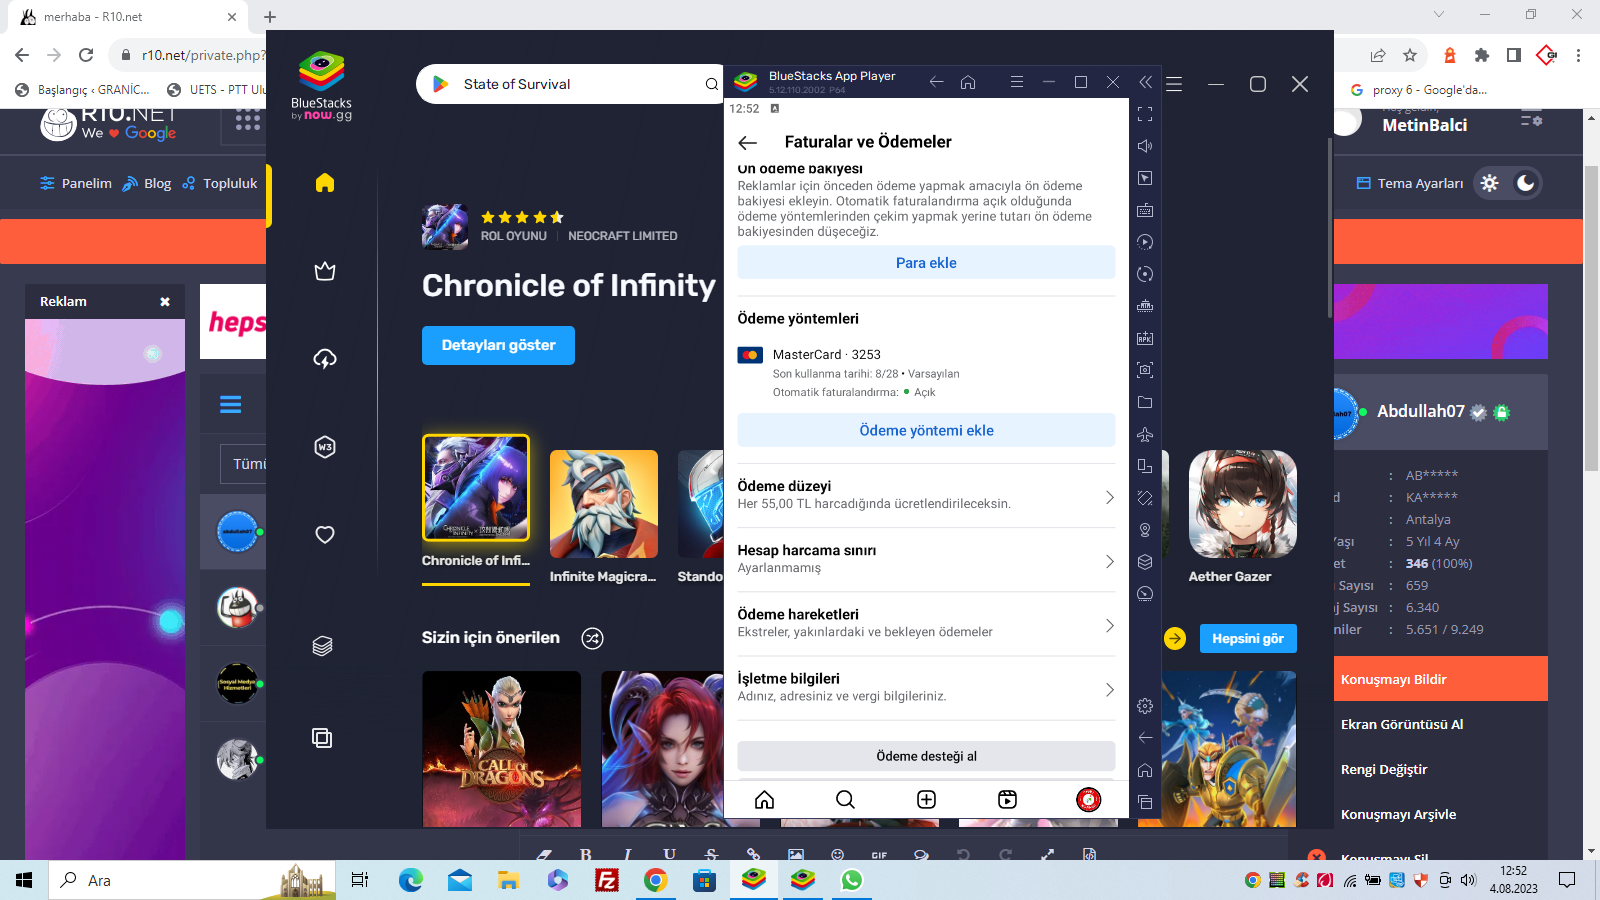Click the rotate screen icon in BlueStacks sidebar

click(1145, 466)
